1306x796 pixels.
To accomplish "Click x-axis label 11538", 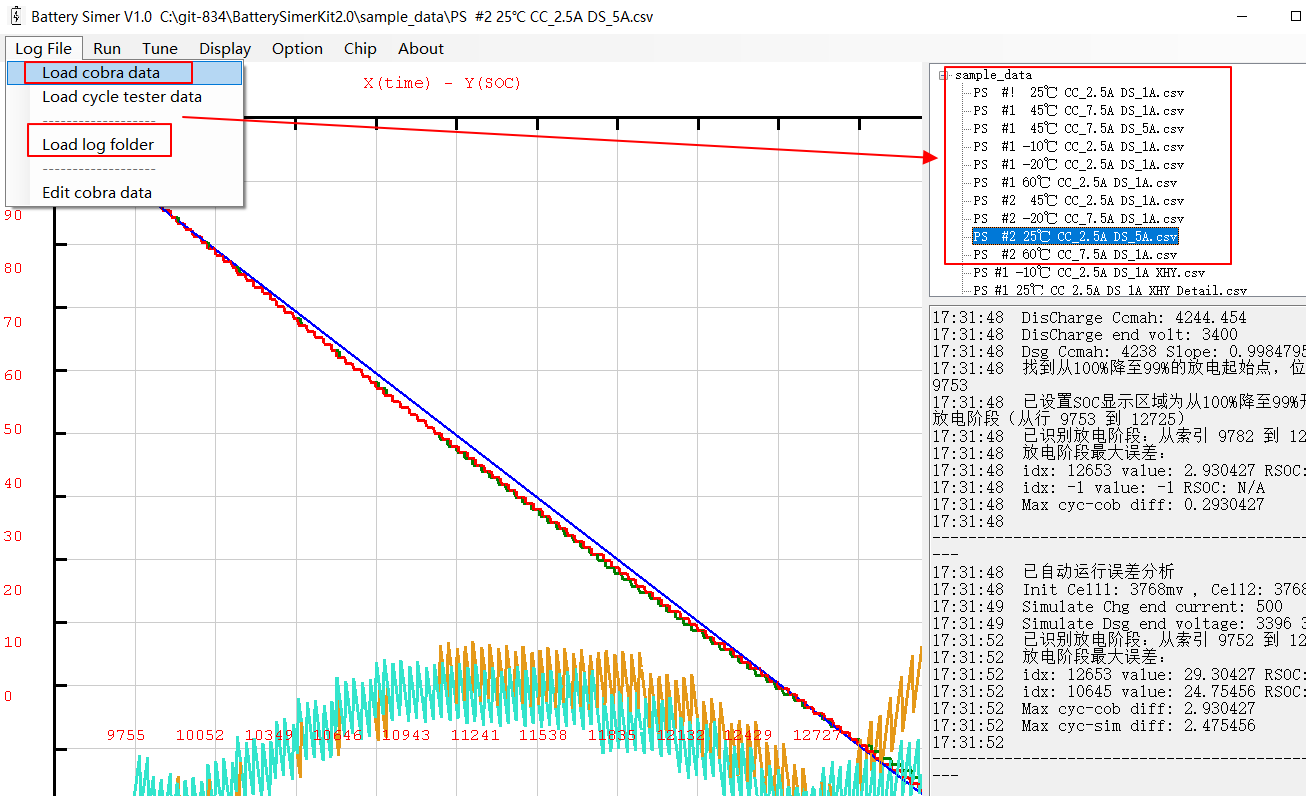I will pos(543,735).
